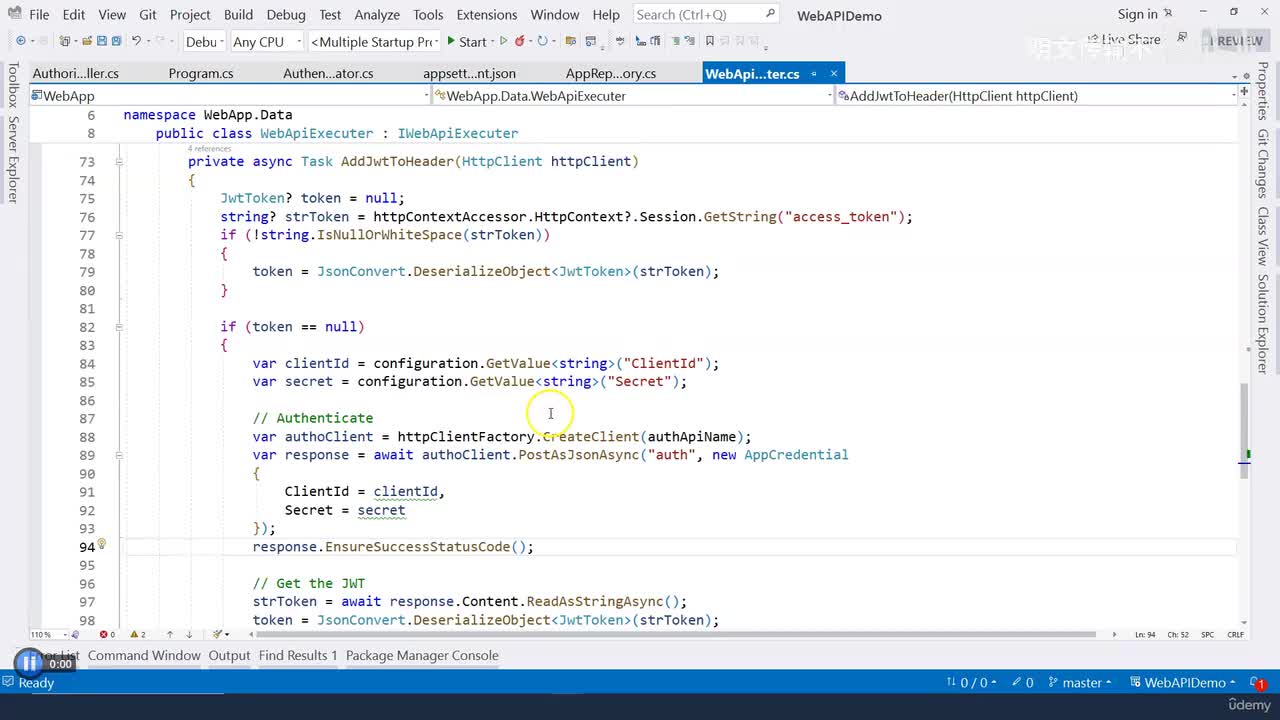Click the Sign in link
Image resolution: width=1280 pixels, height=720 pixels.
[1138, 14]
